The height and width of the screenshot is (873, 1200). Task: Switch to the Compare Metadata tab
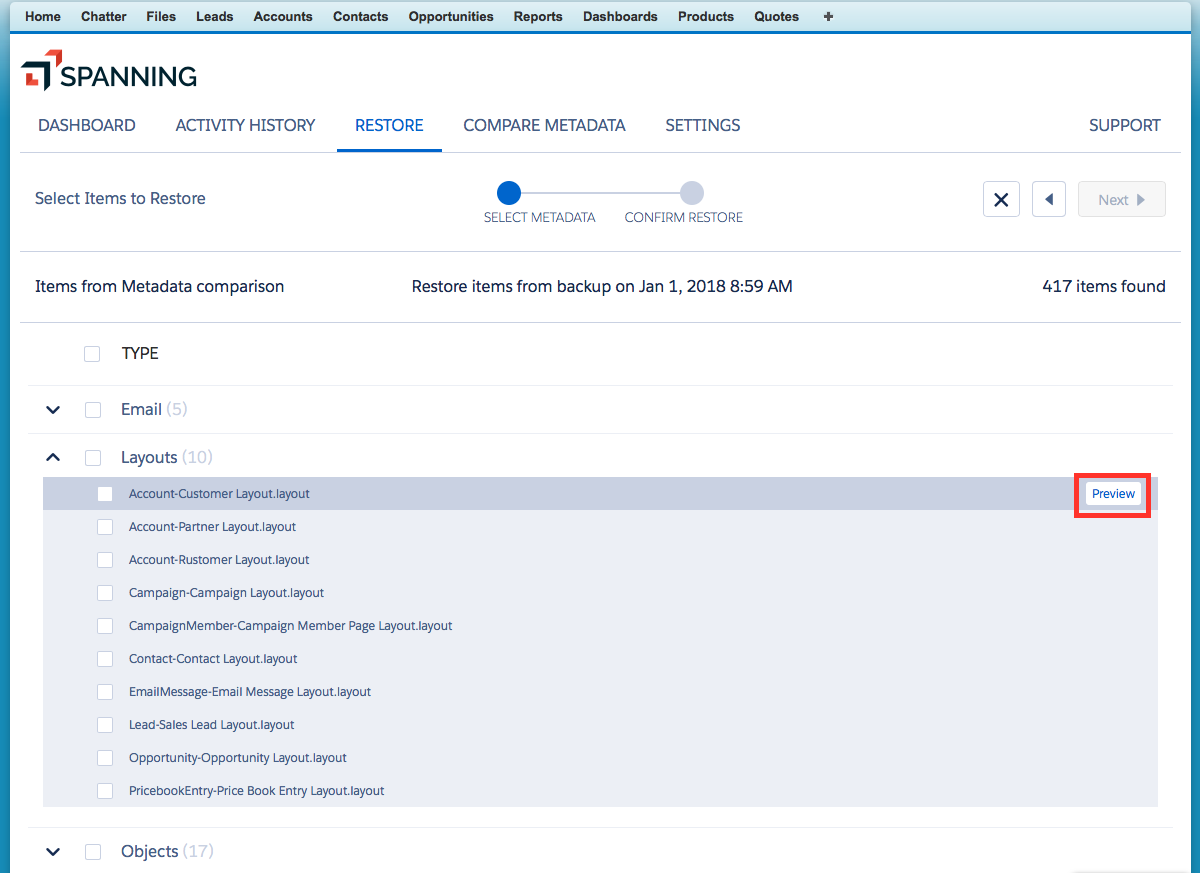click(x=544, y=125)
